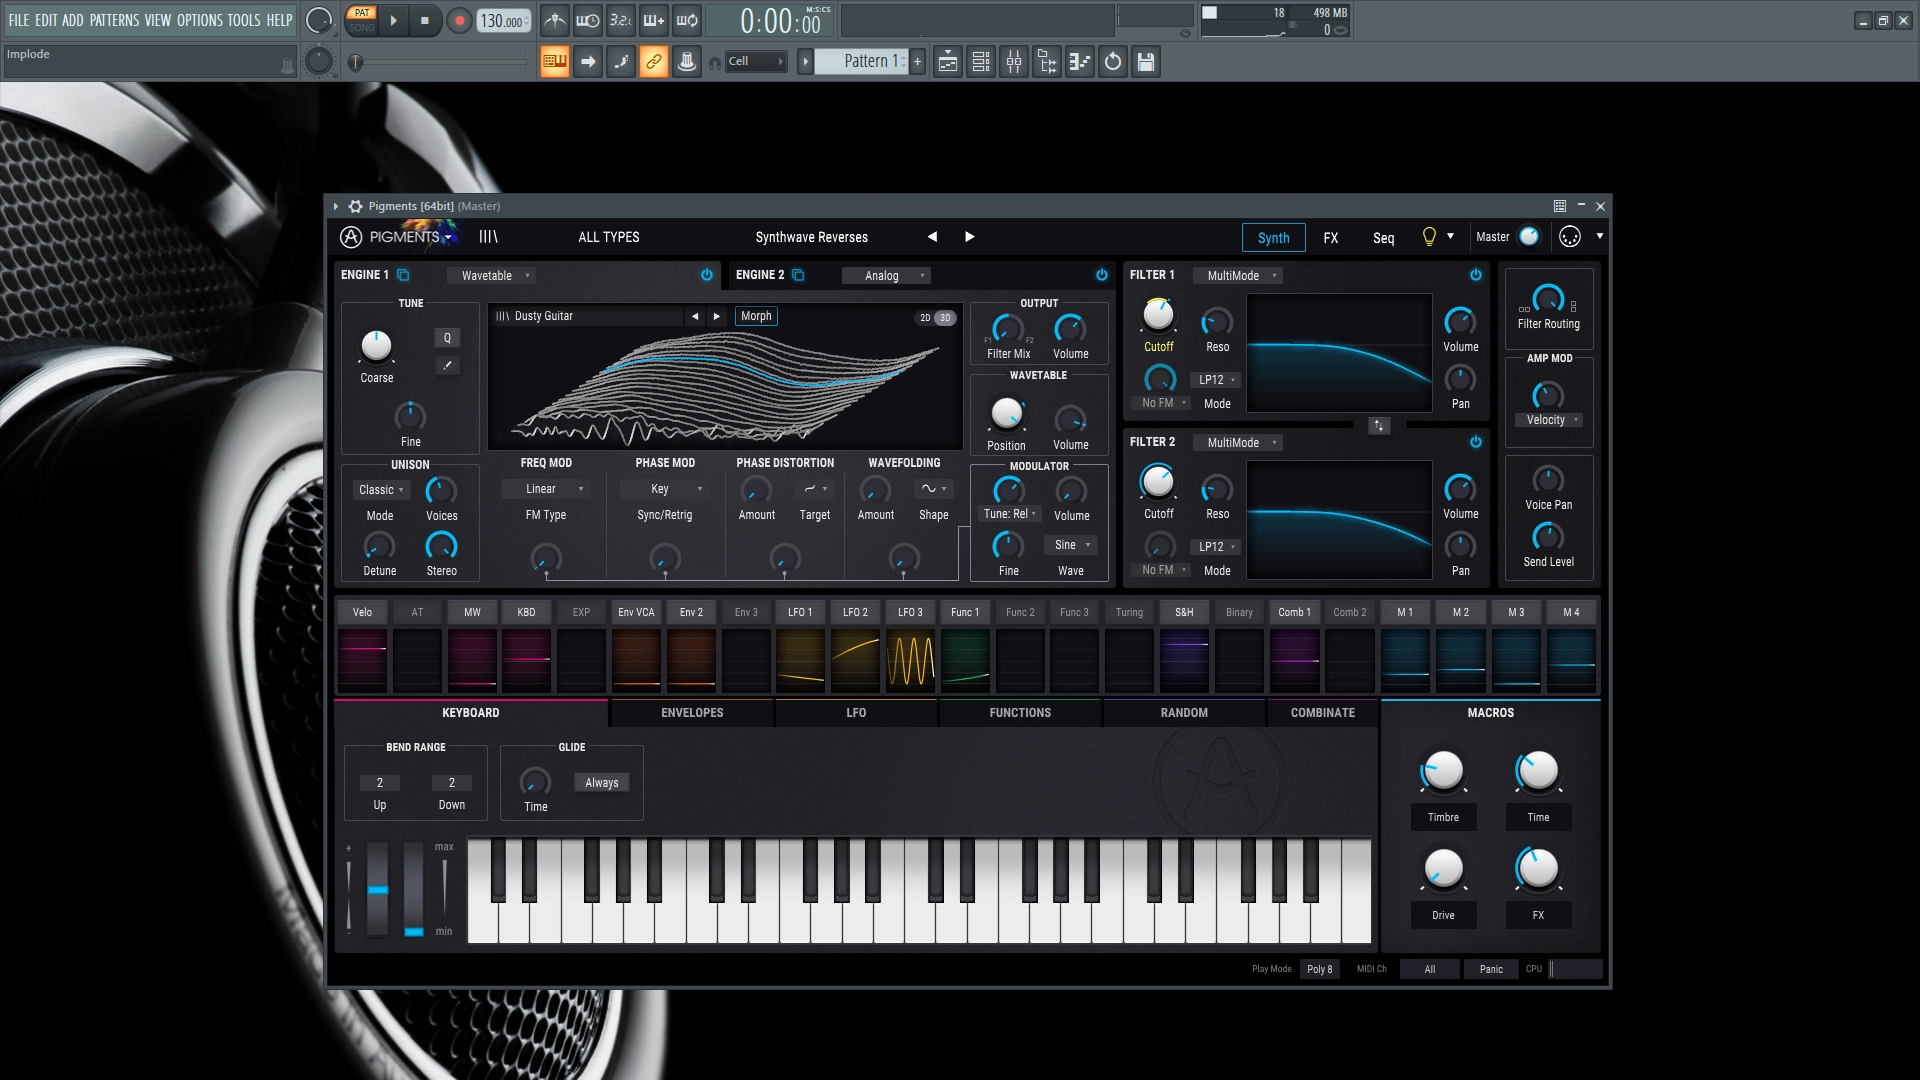Click the undo history circular arrow icon

click(x=1113, y=62)
